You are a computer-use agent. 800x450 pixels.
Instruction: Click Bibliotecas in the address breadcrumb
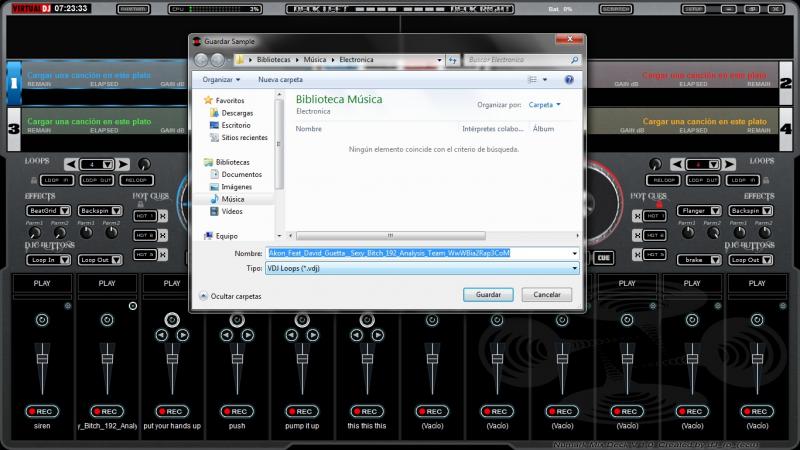[273, 60]
